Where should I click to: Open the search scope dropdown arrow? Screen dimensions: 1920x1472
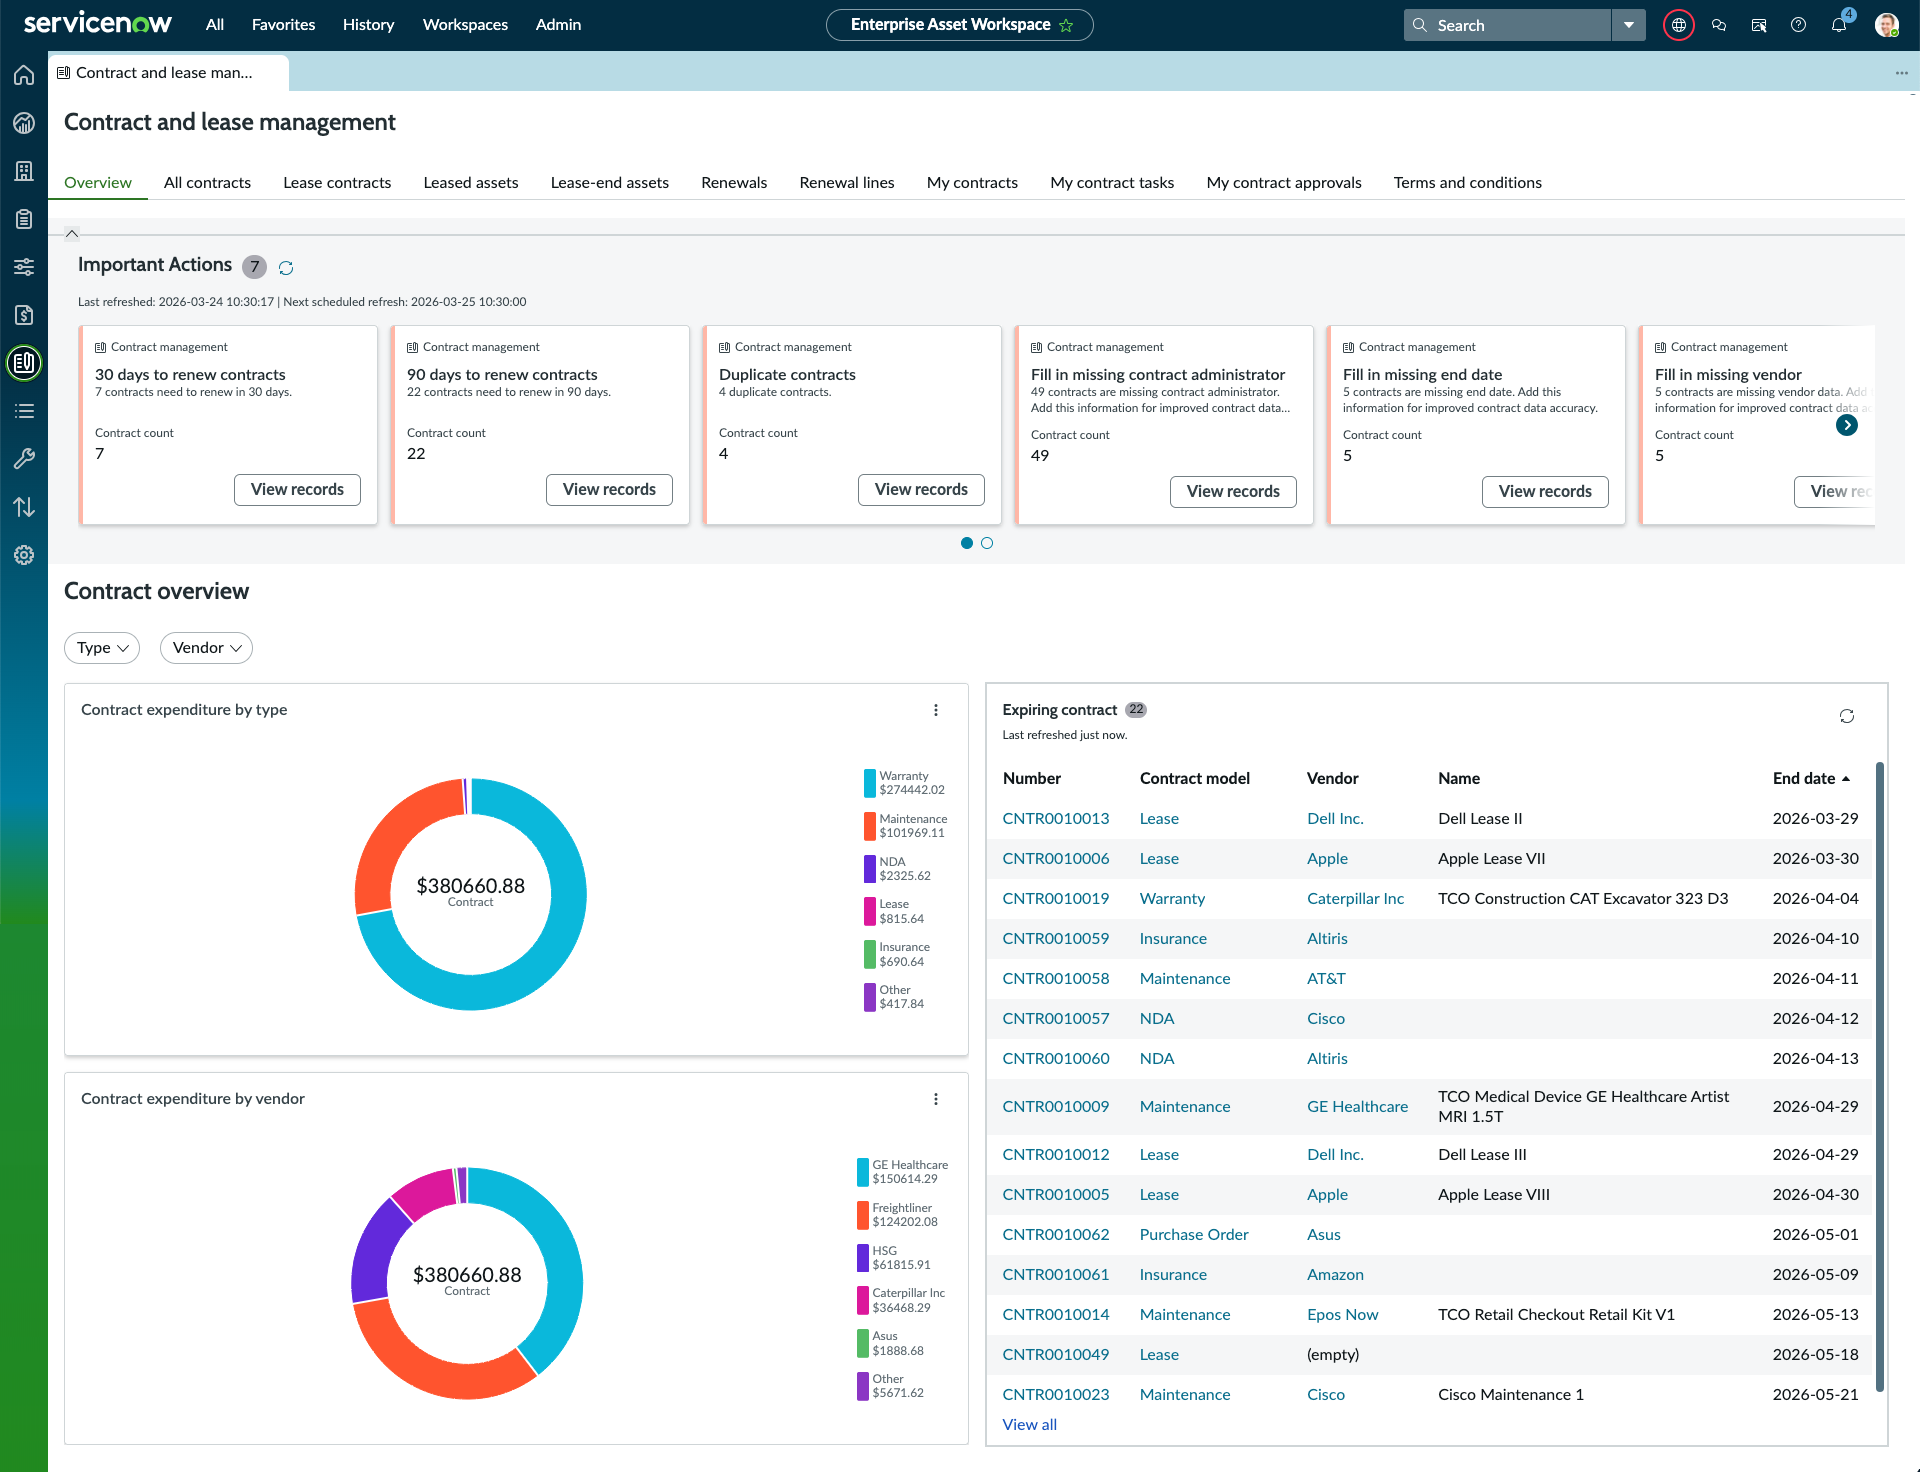click(x=1629, y=25)
